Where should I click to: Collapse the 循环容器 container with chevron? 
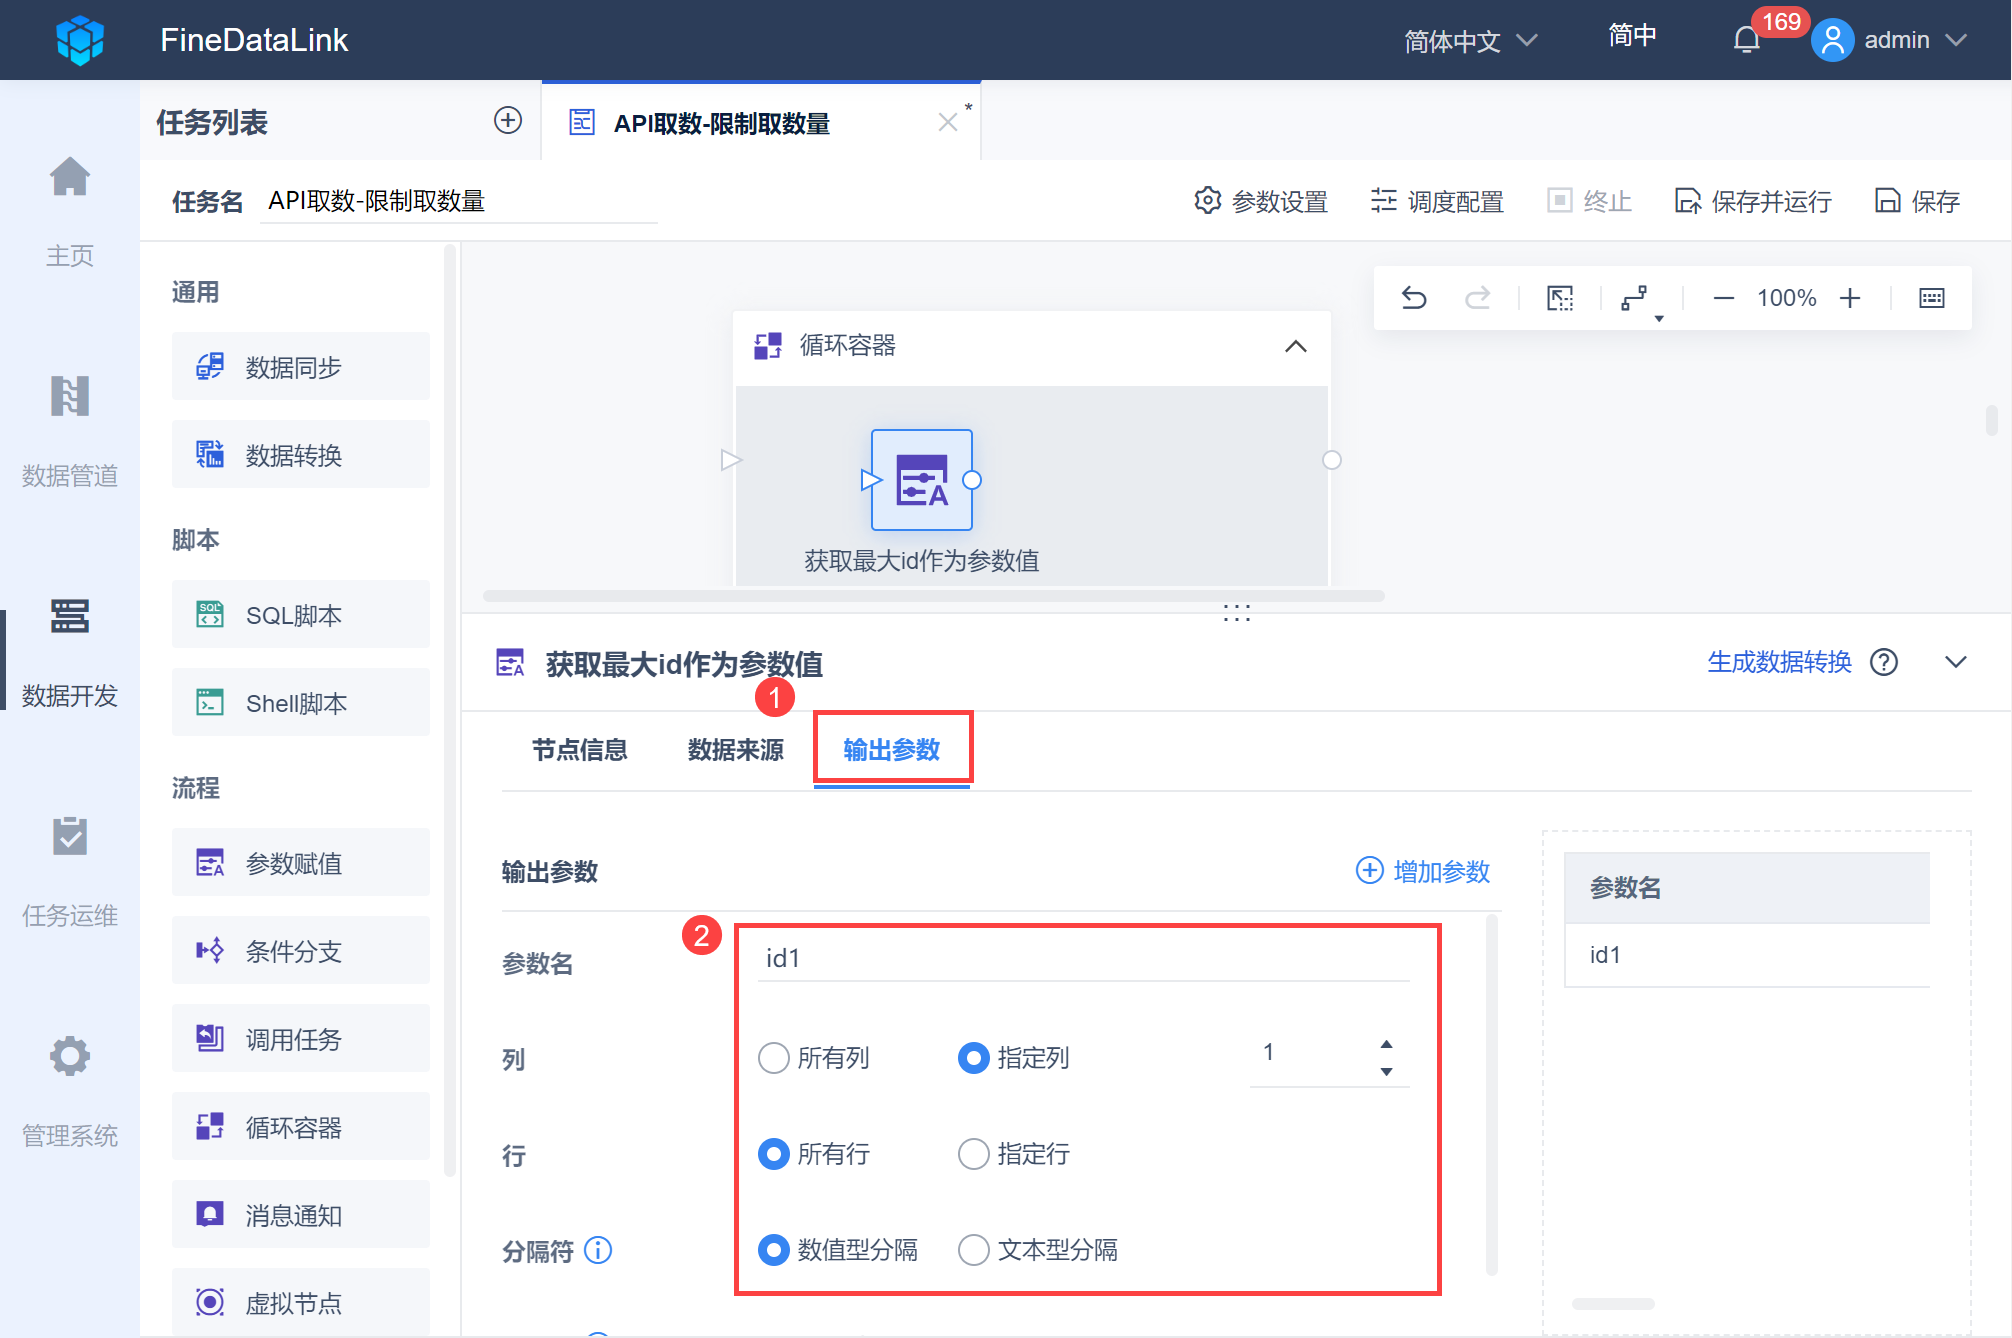pyautogui.click(x=1295, y=346)
